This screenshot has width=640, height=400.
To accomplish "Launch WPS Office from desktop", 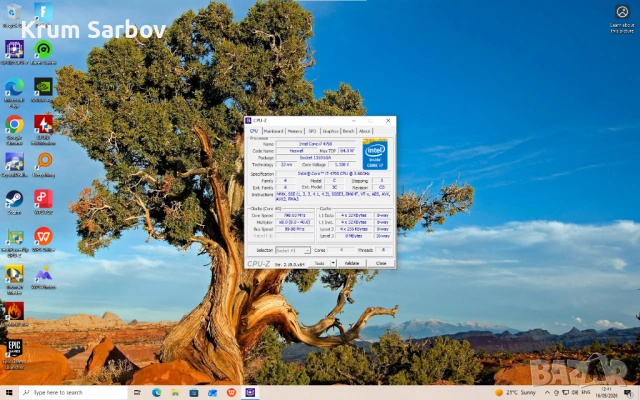I will (x=43, y=237).
